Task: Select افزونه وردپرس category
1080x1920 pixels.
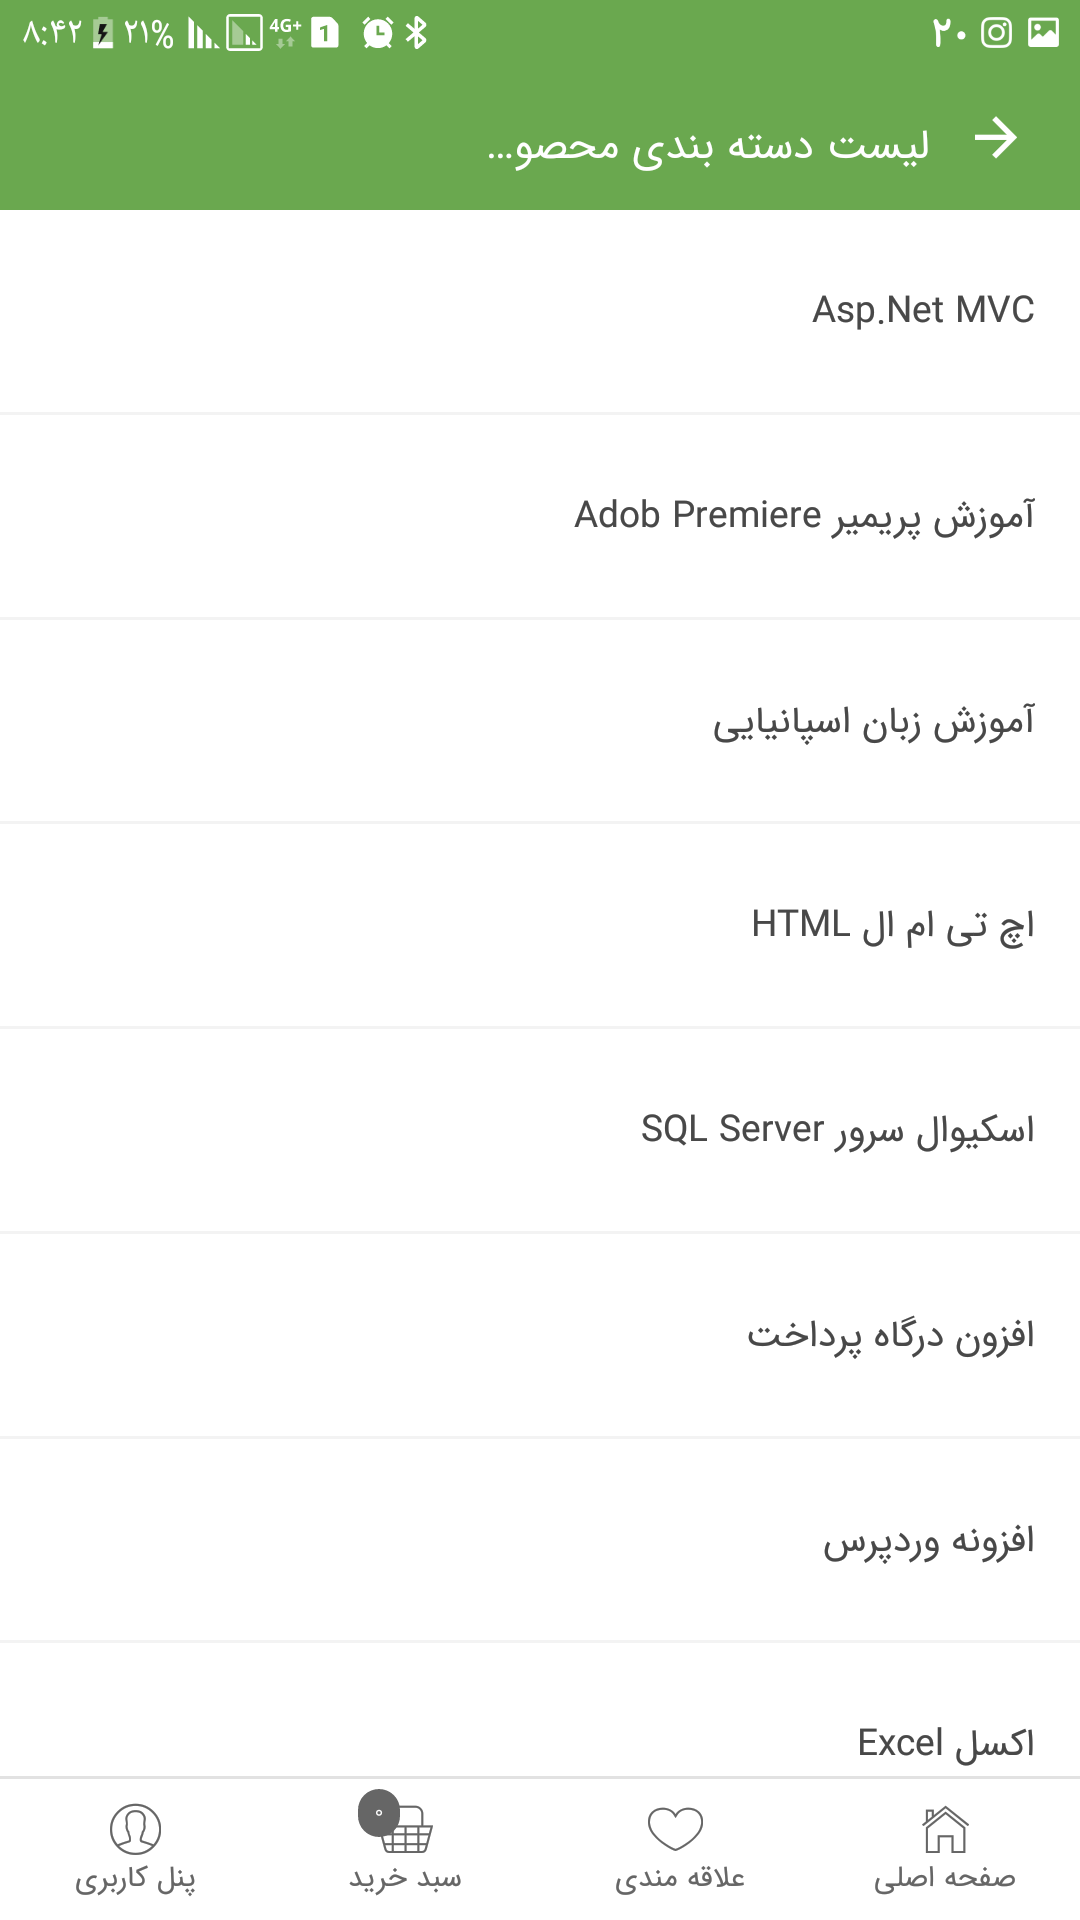Action: click(928, 1540)
